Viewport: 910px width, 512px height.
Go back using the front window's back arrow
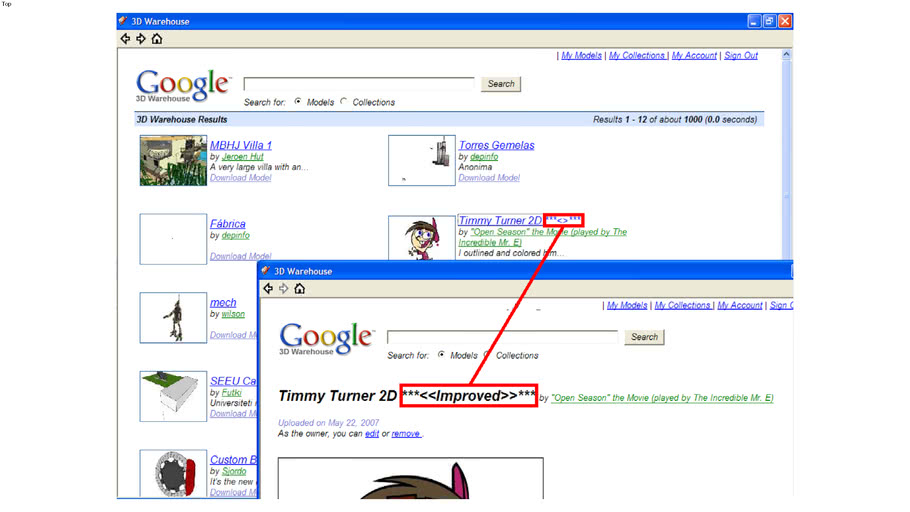[267, 289]
